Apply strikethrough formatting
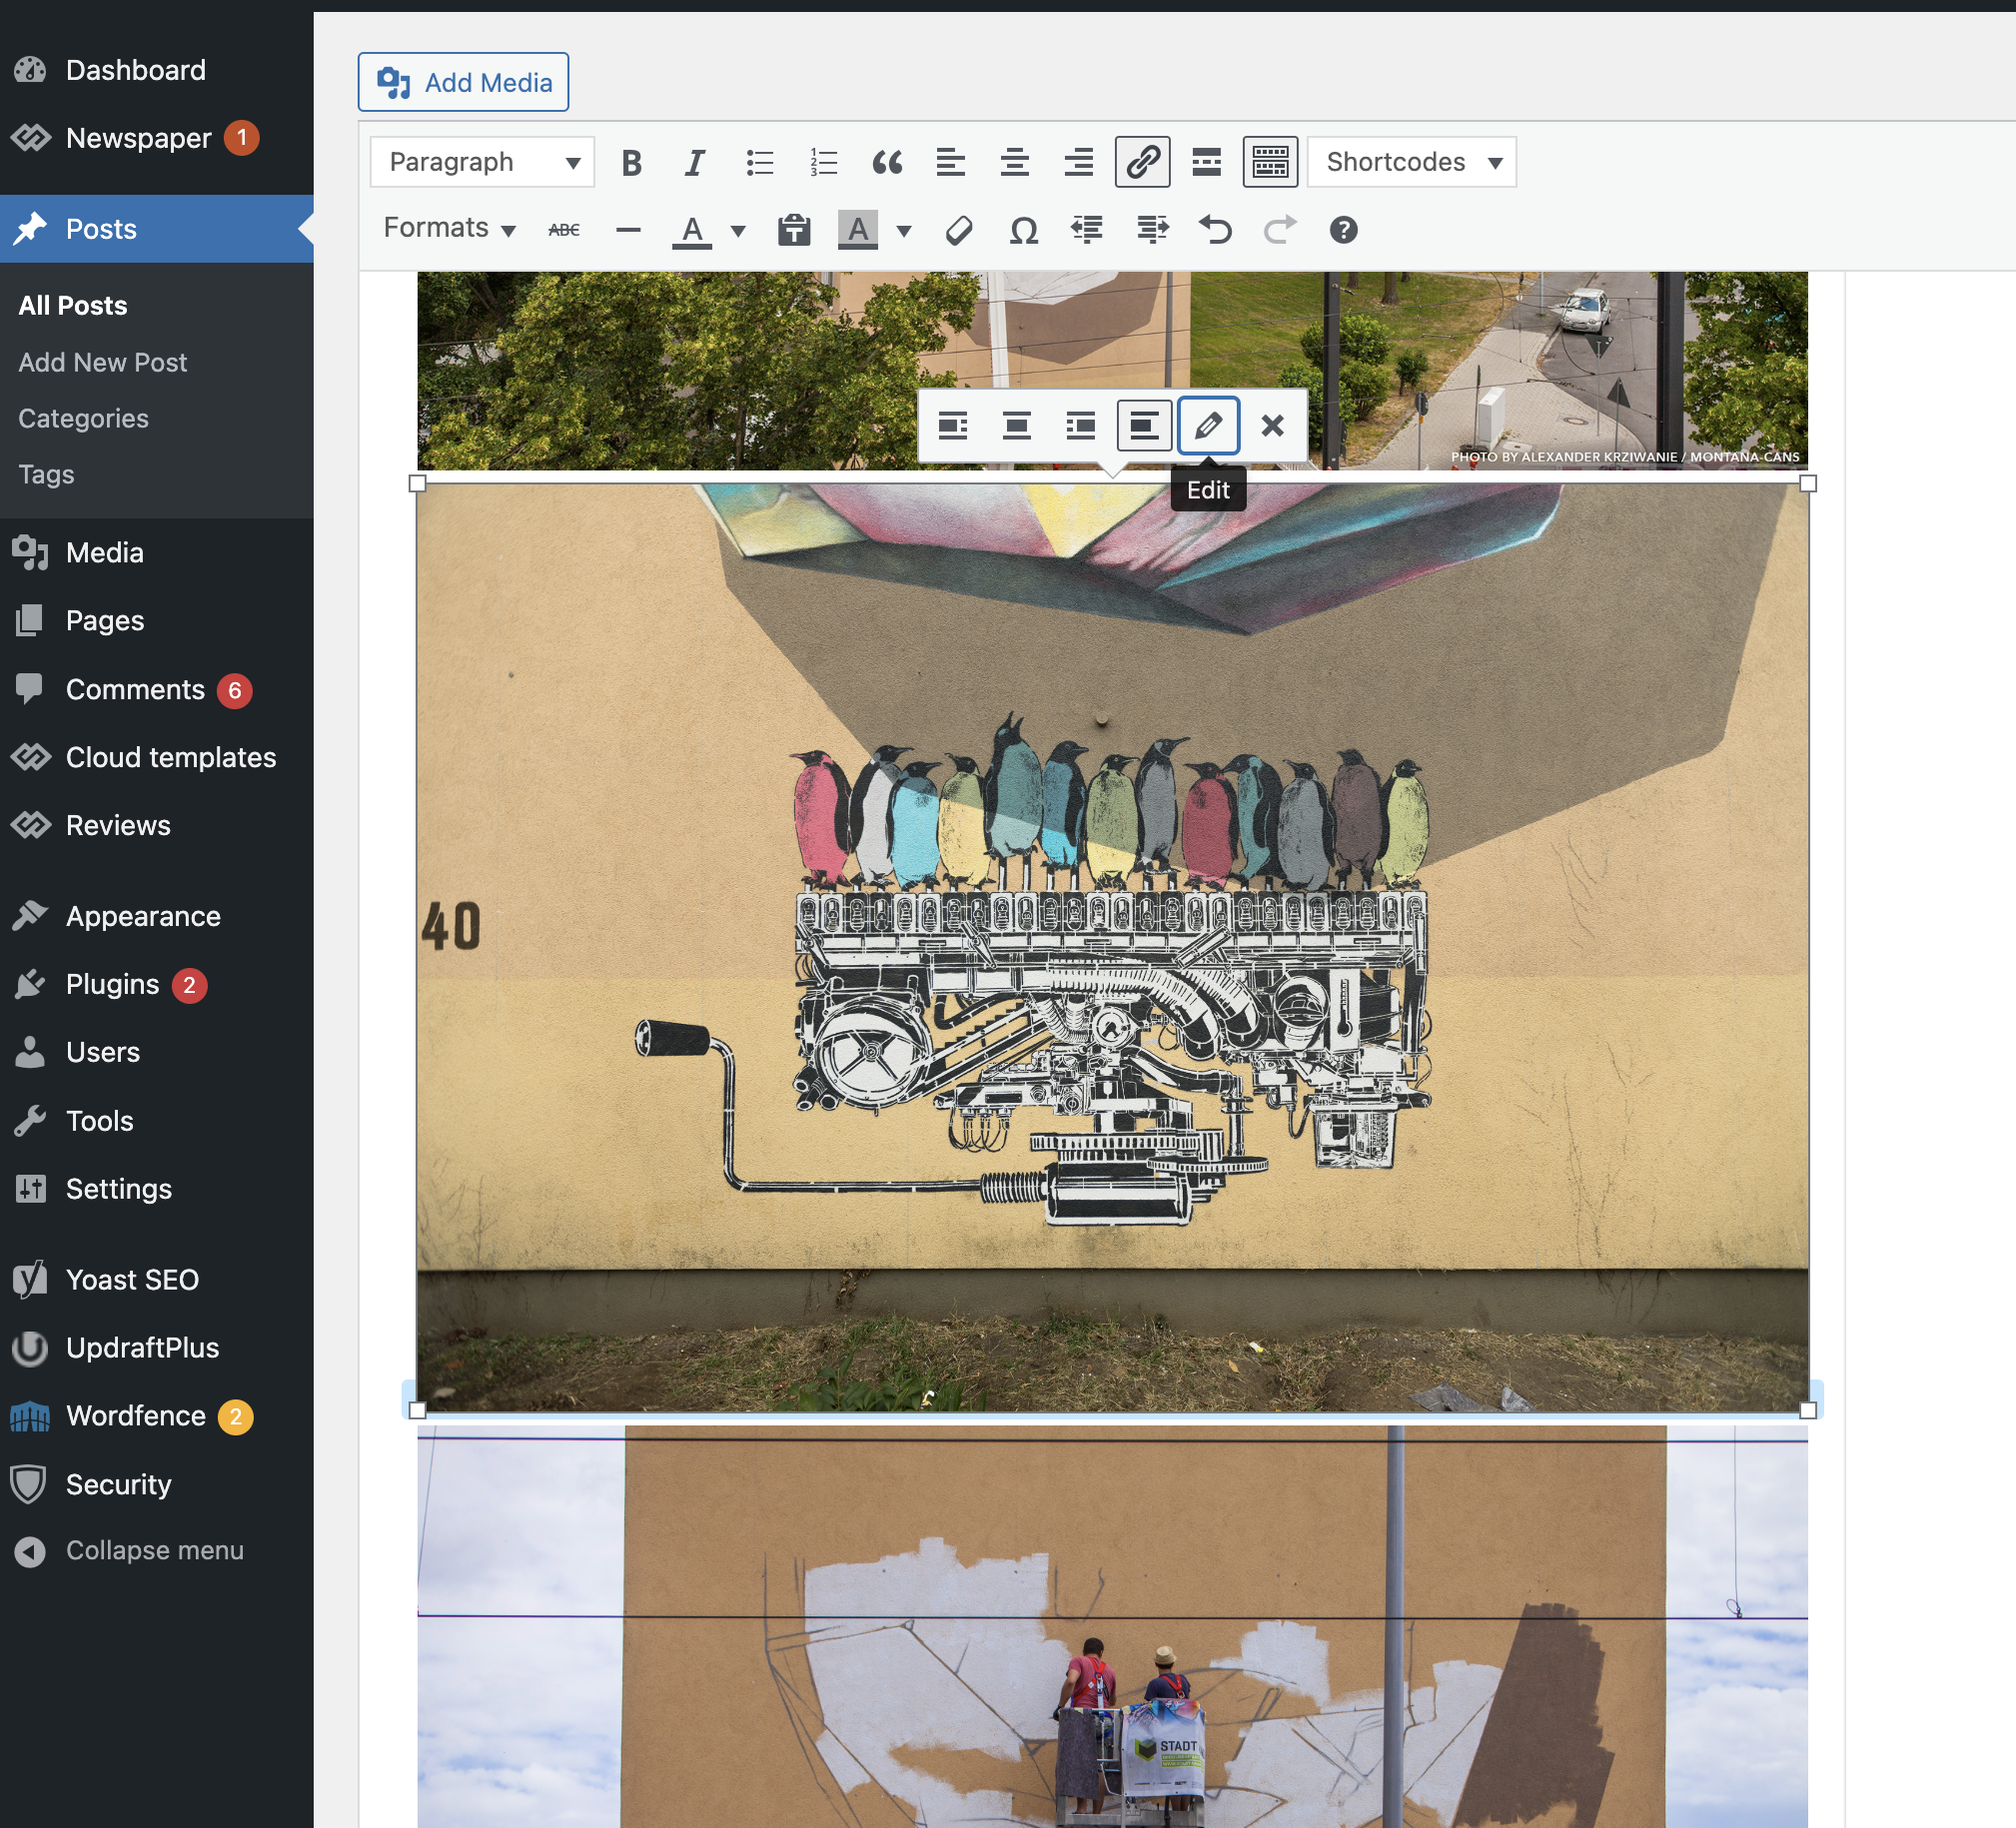The height and width of the screenshot is (1828, 2016). [x=564, y=230]
